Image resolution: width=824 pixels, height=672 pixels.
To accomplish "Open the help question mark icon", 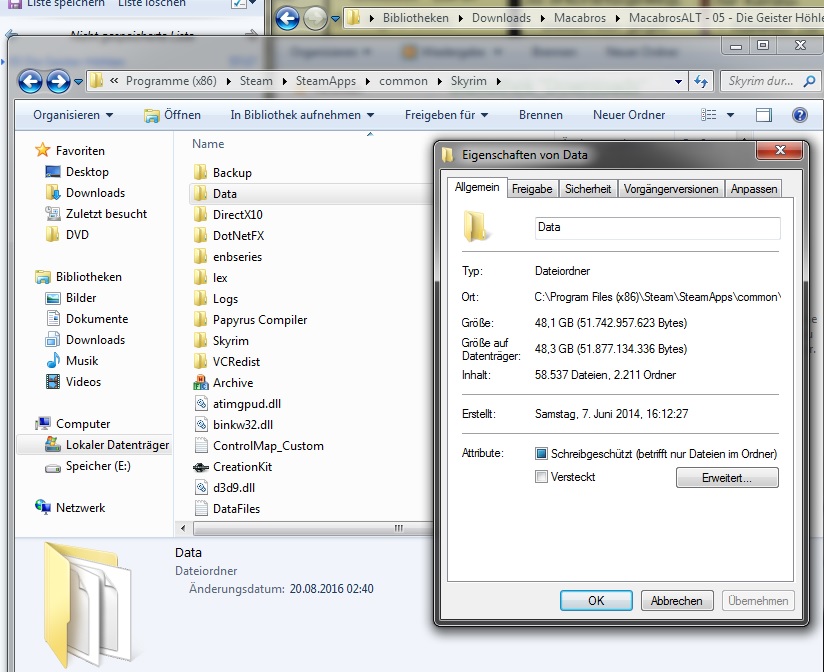I will [x=799, y=115].
